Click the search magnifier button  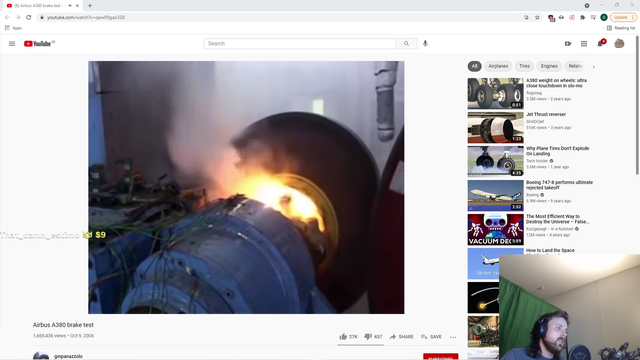406,44
